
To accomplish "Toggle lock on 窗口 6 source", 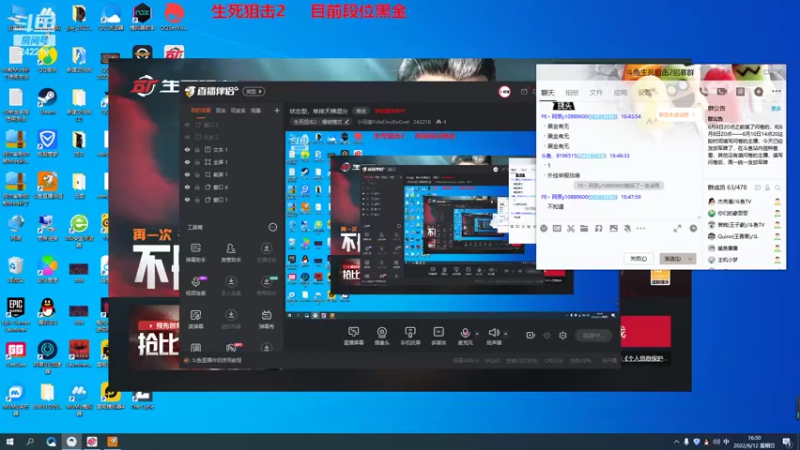I will 197,187.
